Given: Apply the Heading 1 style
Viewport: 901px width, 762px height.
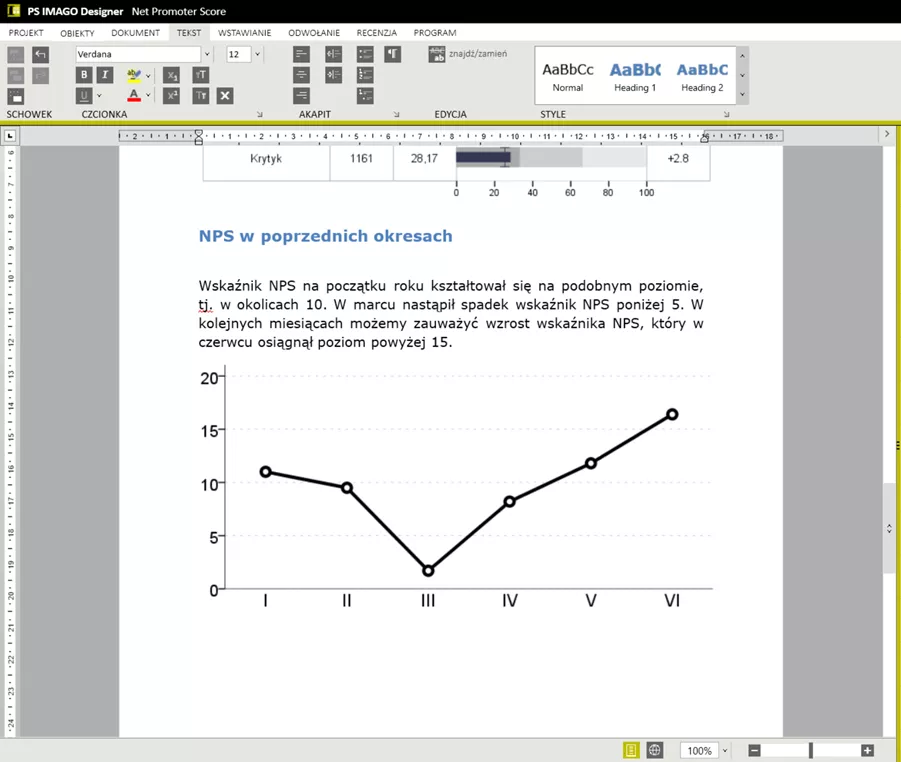Looking at the screenshot, I should 635,75.
